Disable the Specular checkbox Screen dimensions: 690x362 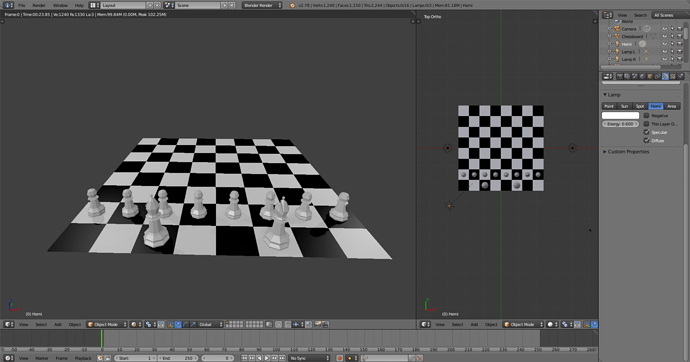646,132
